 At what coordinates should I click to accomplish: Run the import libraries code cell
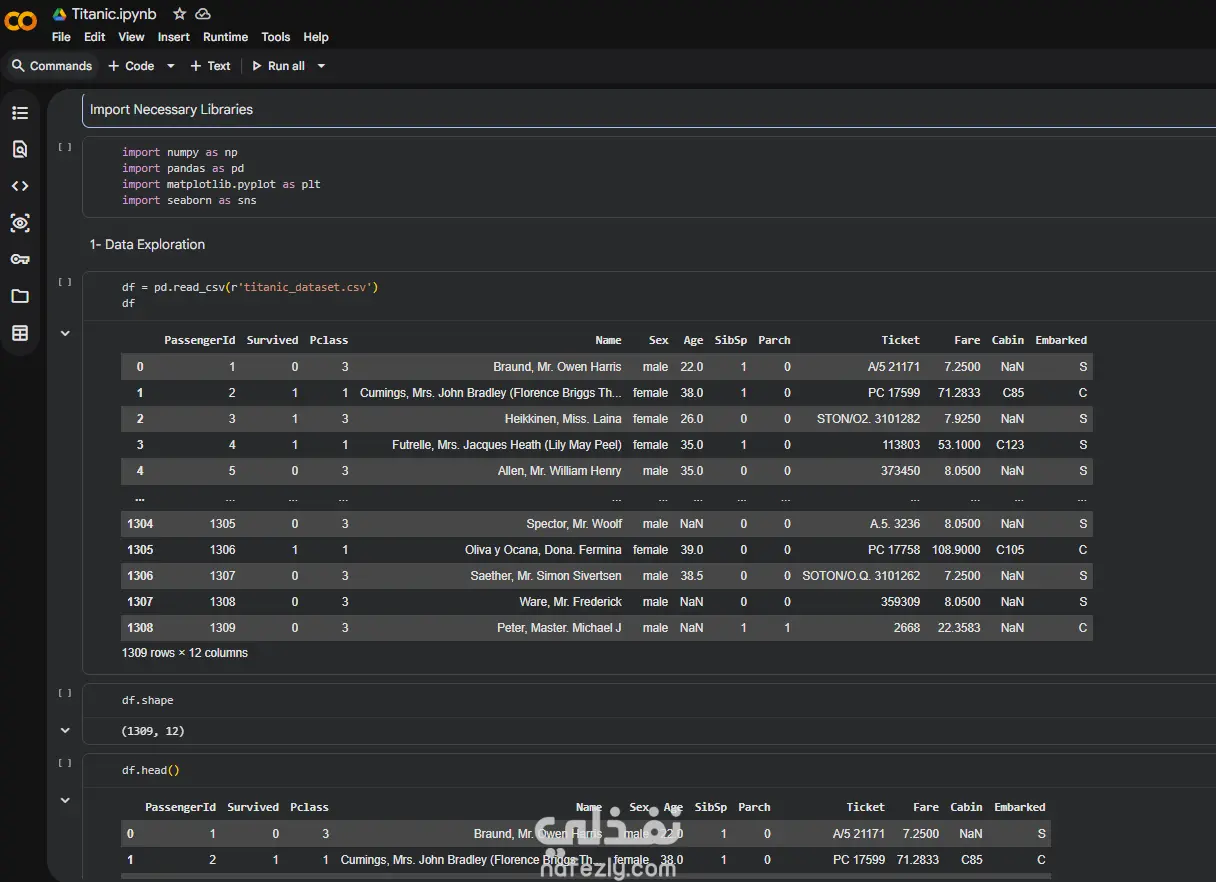(x=65, y=147)
